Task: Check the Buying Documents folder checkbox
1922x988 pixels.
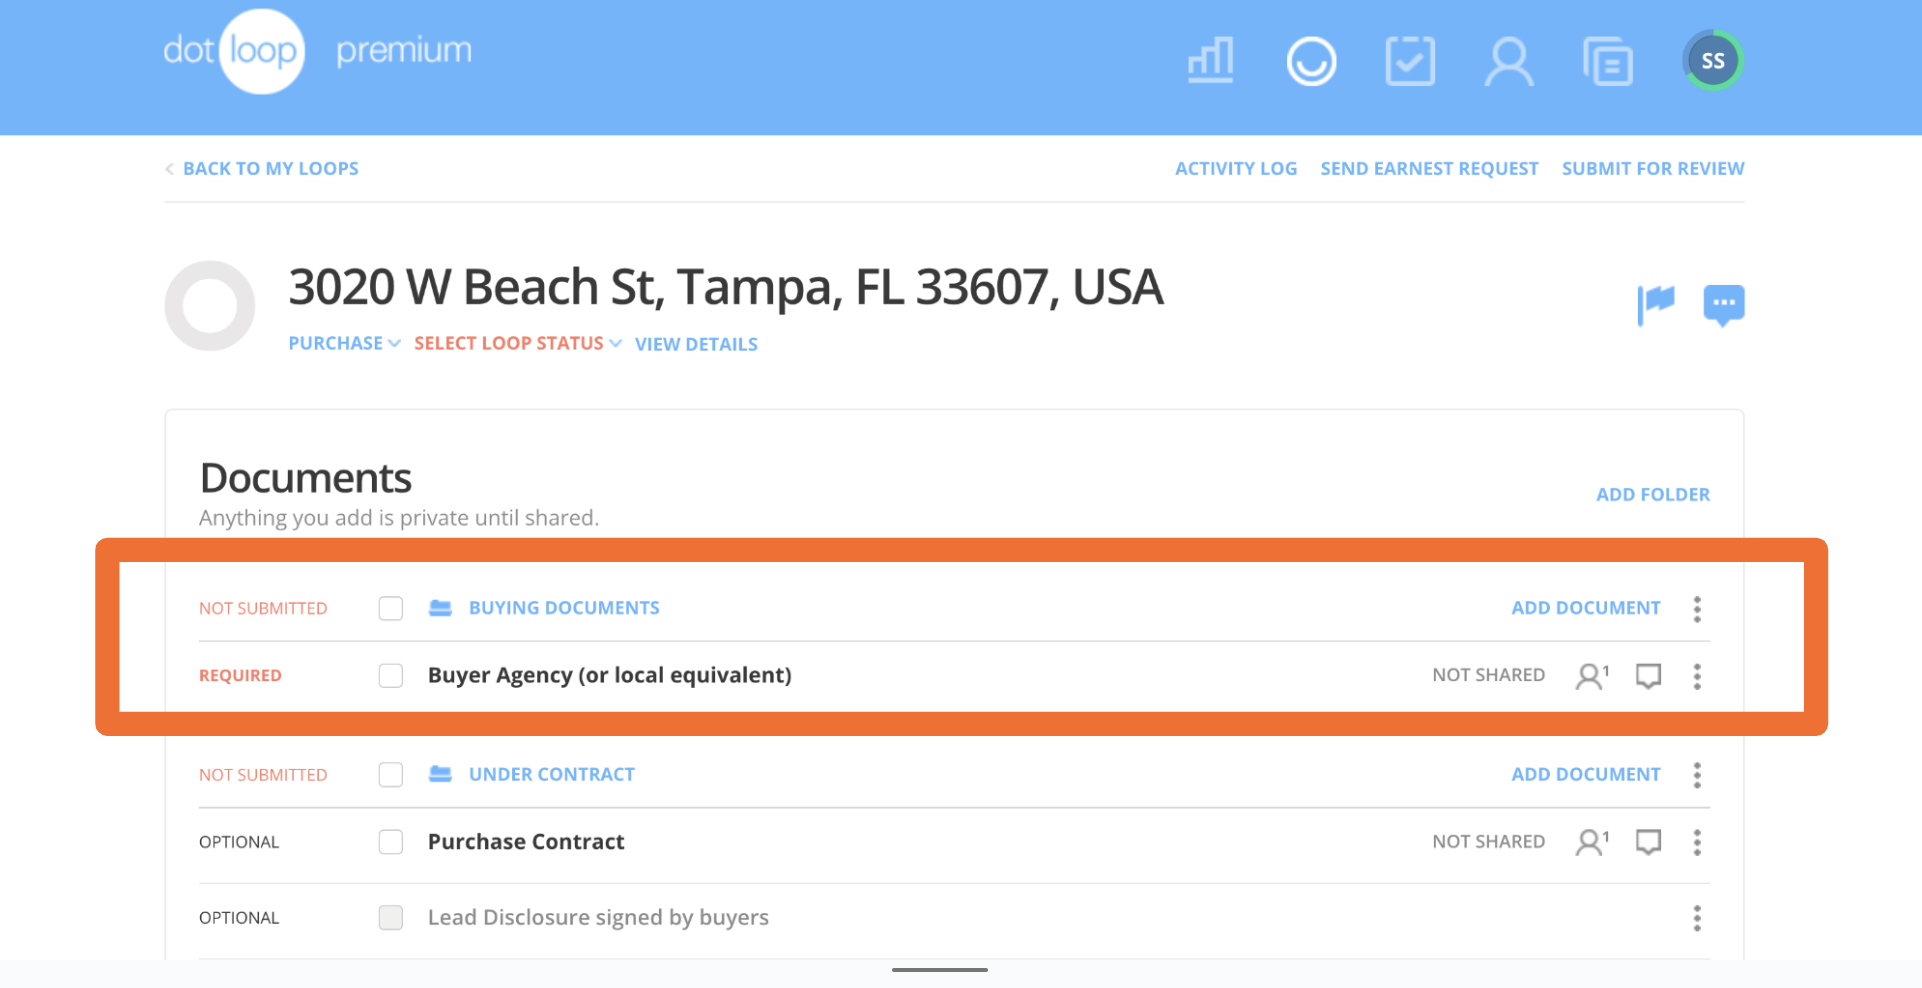Action: pos(391,608)
